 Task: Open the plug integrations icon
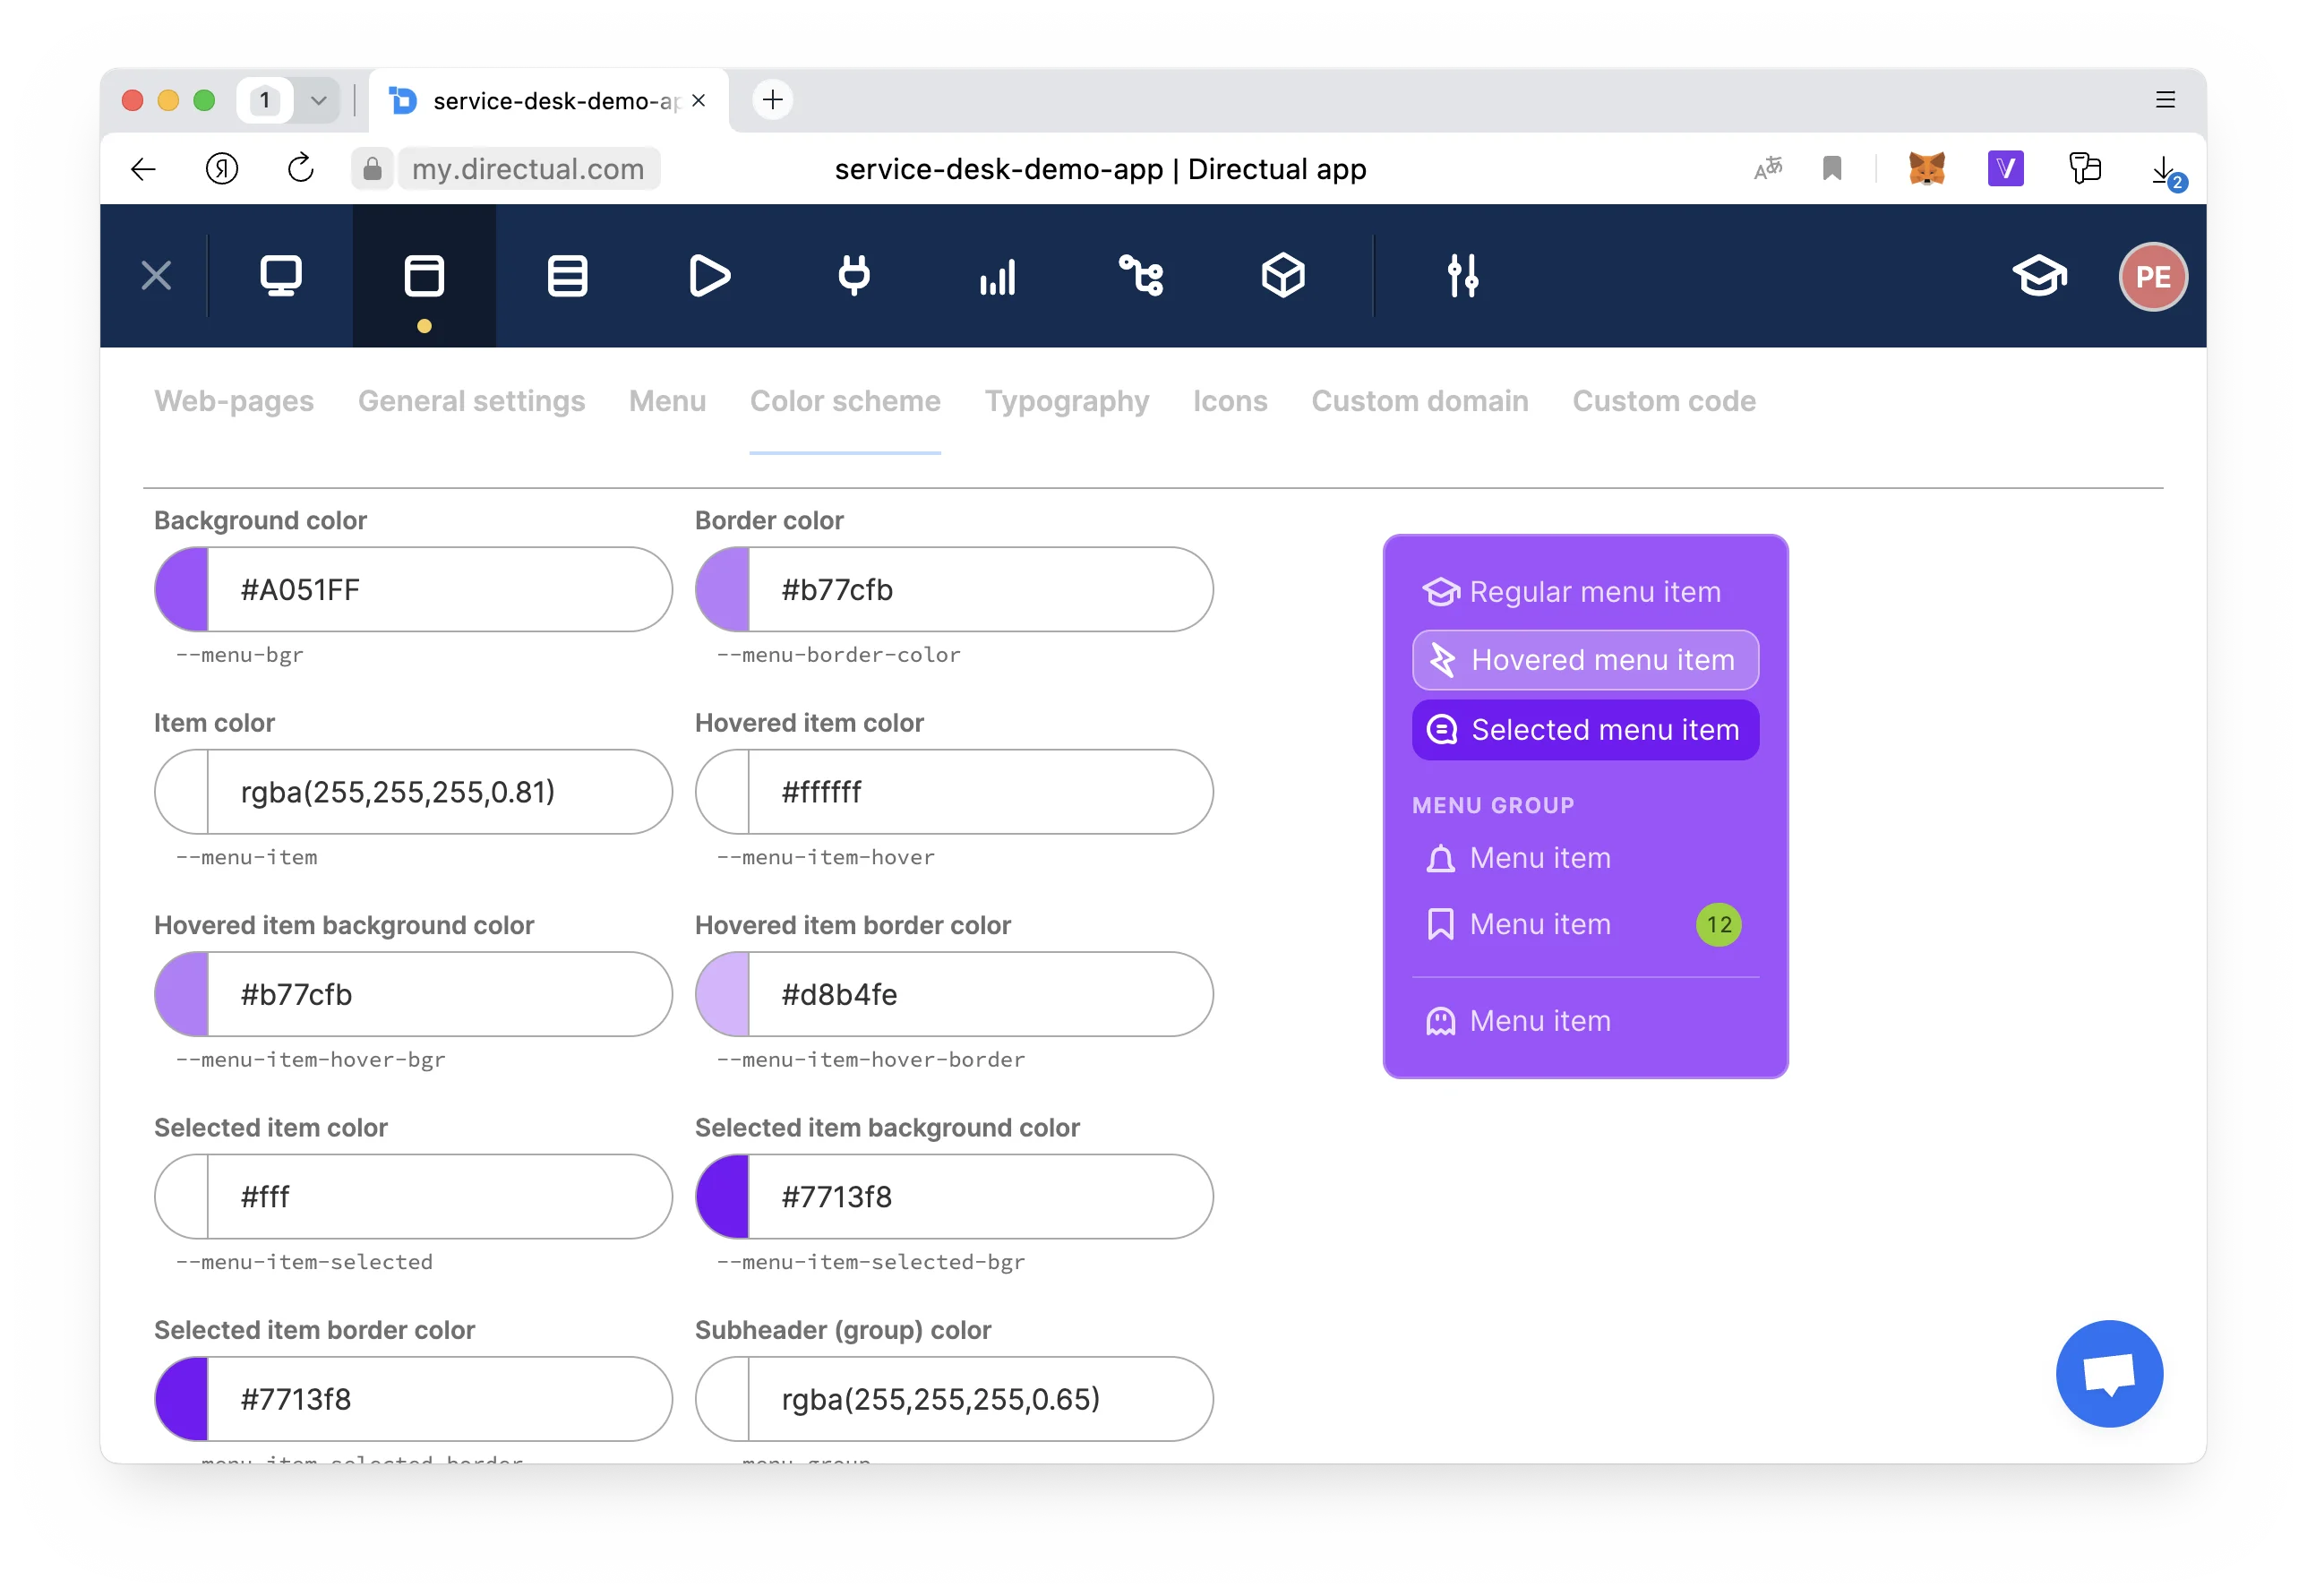854,276
